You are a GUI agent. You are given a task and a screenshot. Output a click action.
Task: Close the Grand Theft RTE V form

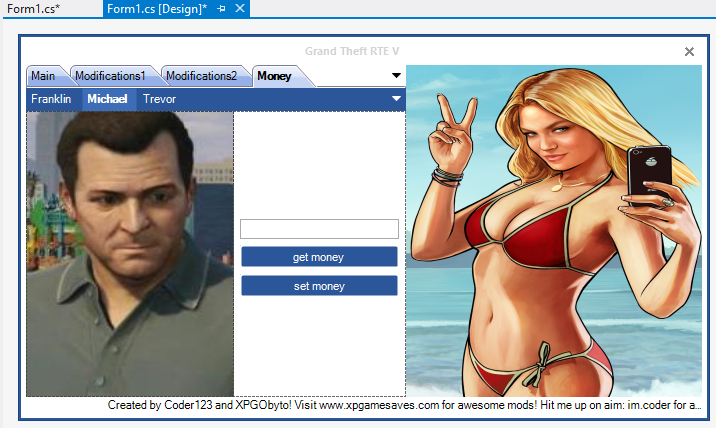689,51
